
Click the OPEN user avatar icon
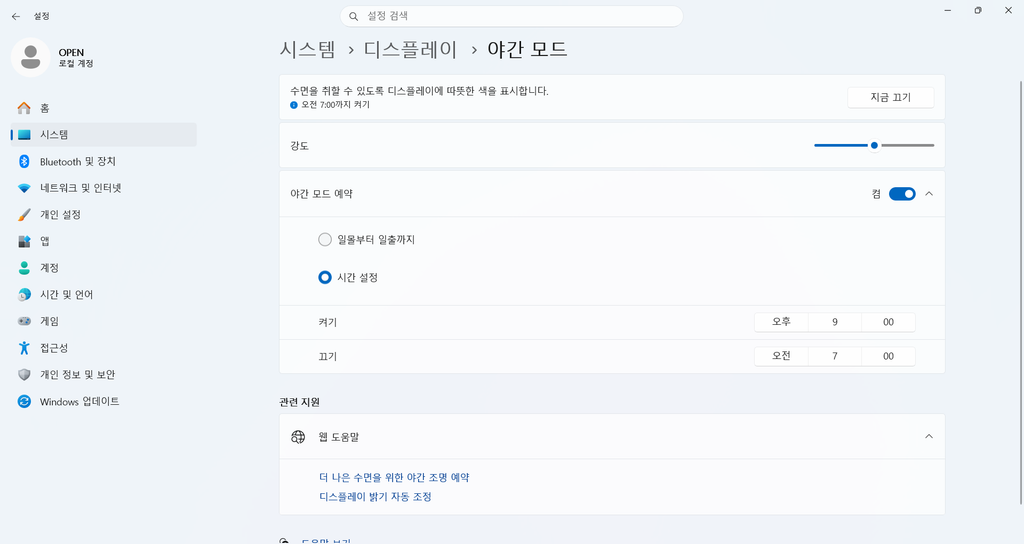(31, 57)
